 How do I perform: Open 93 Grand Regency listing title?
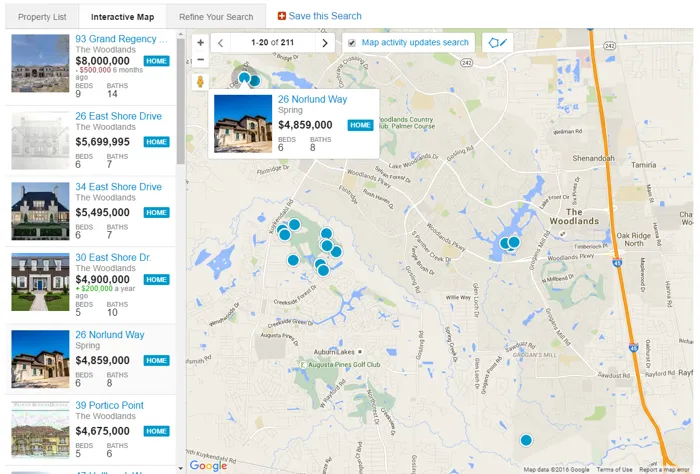click(x=121, y=39)
